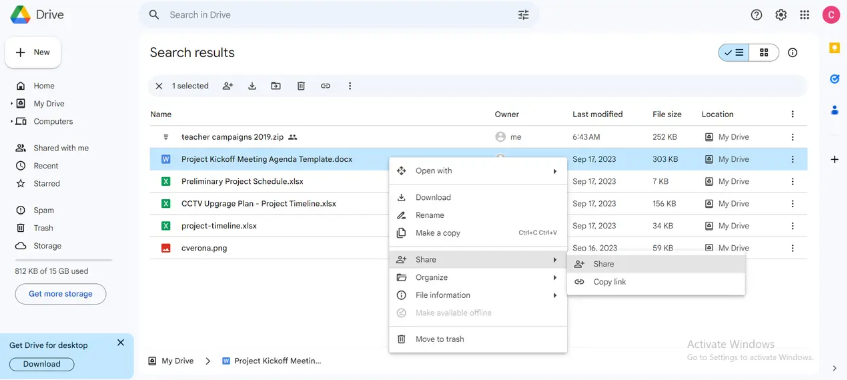Viewport: 847px width, 380px height.
Task: Select Copy link in the submenu
Action: [x=656, y=282]
